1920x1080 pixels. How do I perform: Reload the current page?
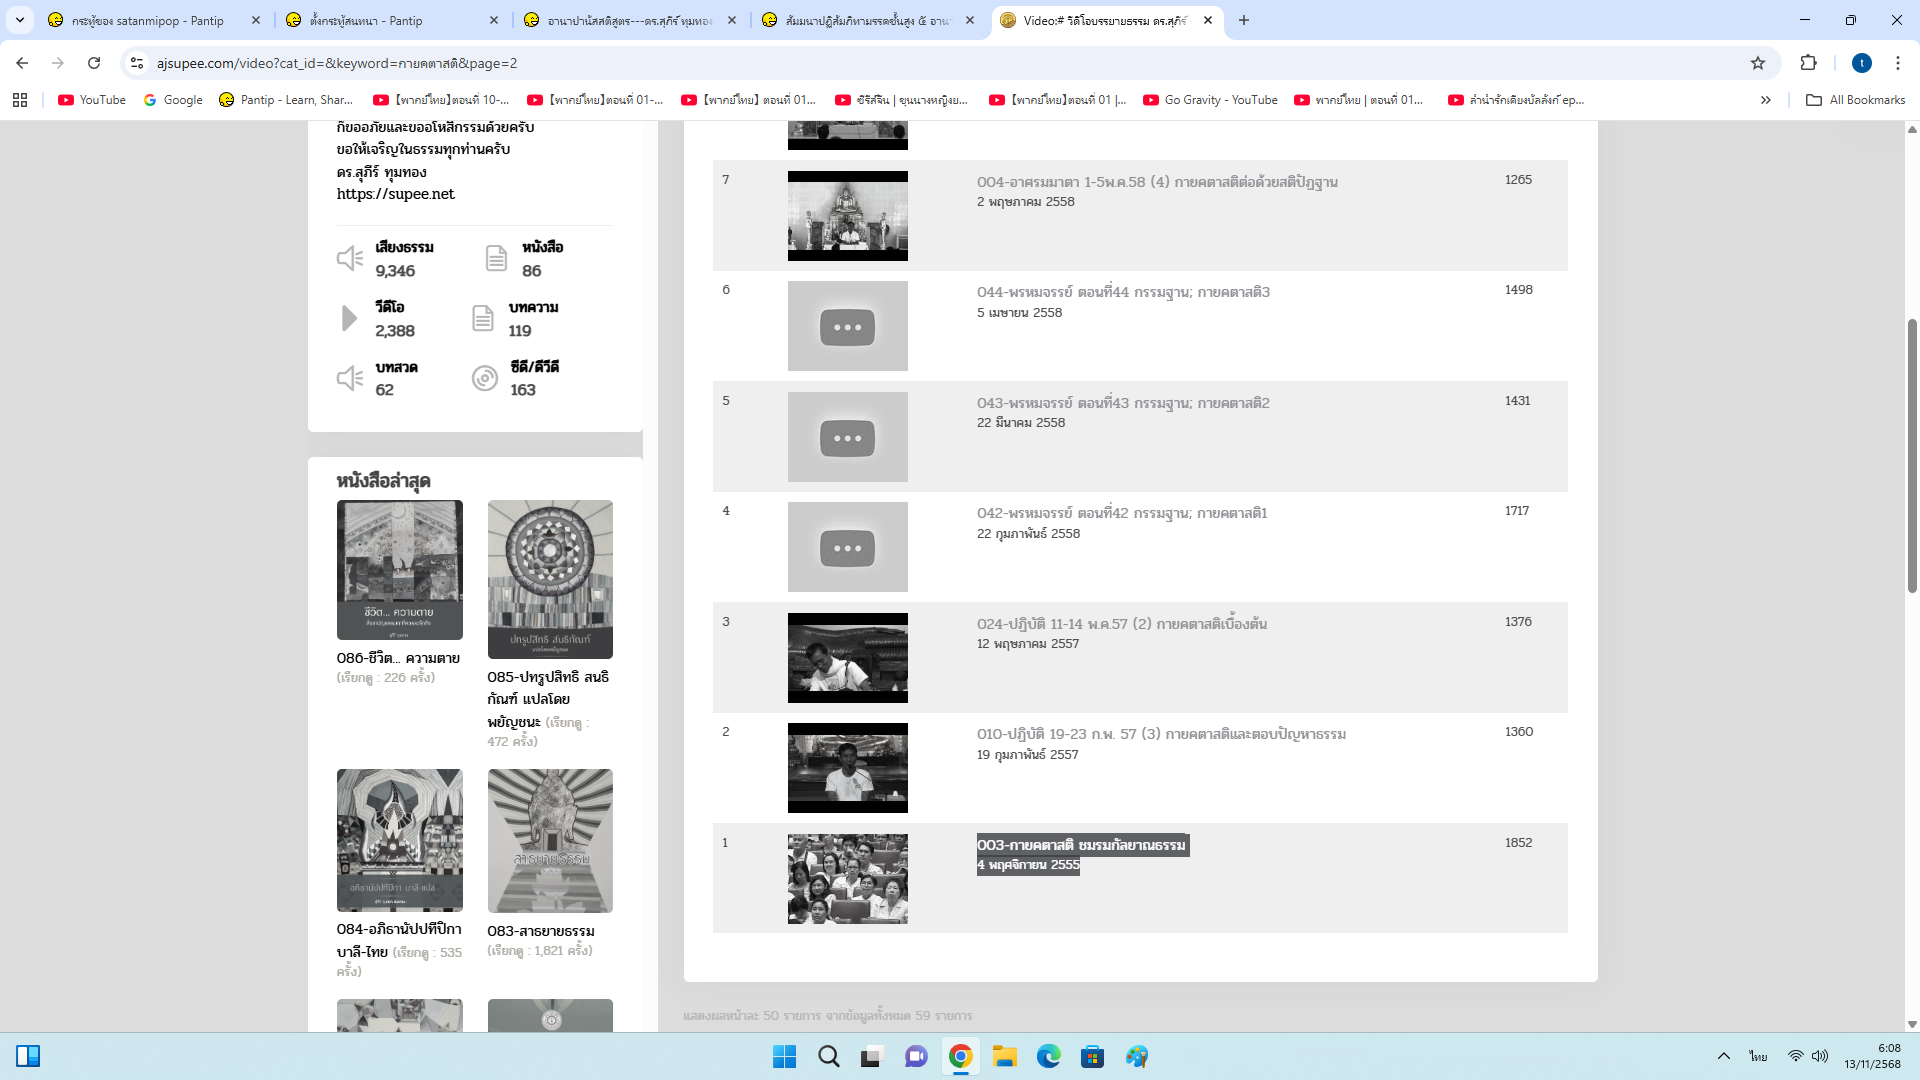coord(94,63)
